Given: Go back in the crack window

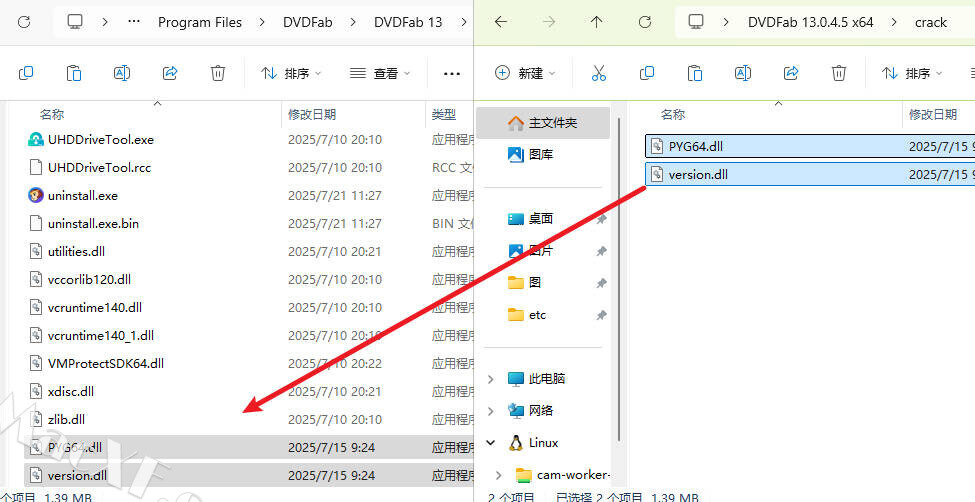Looking at the screenshot, I should click(501, 22).
